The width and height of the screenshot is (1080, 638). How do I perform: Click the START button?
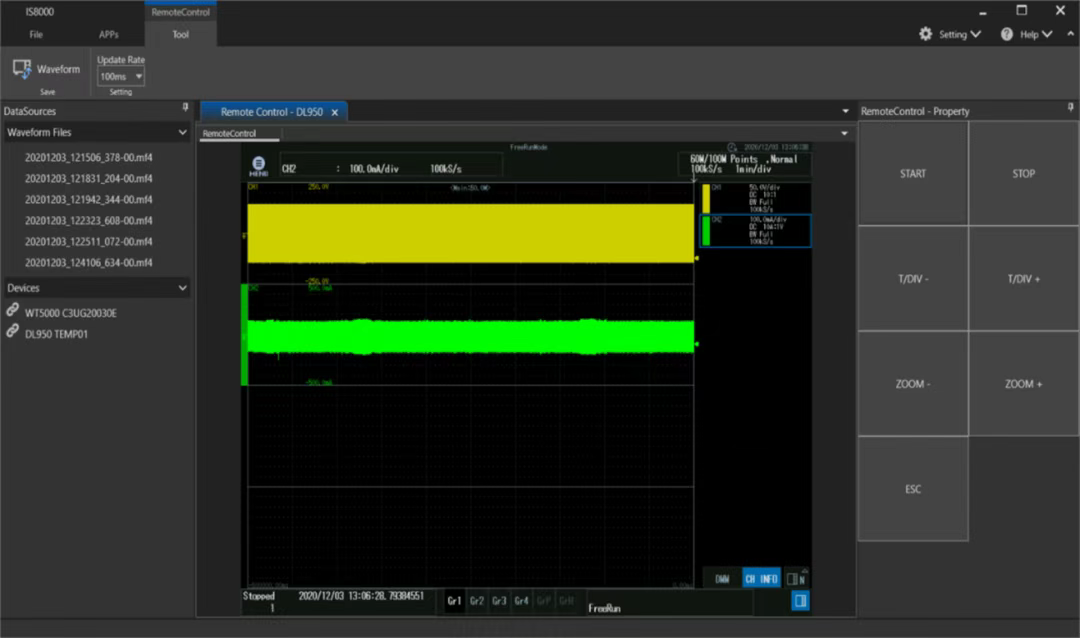click(x=913, y=174)
